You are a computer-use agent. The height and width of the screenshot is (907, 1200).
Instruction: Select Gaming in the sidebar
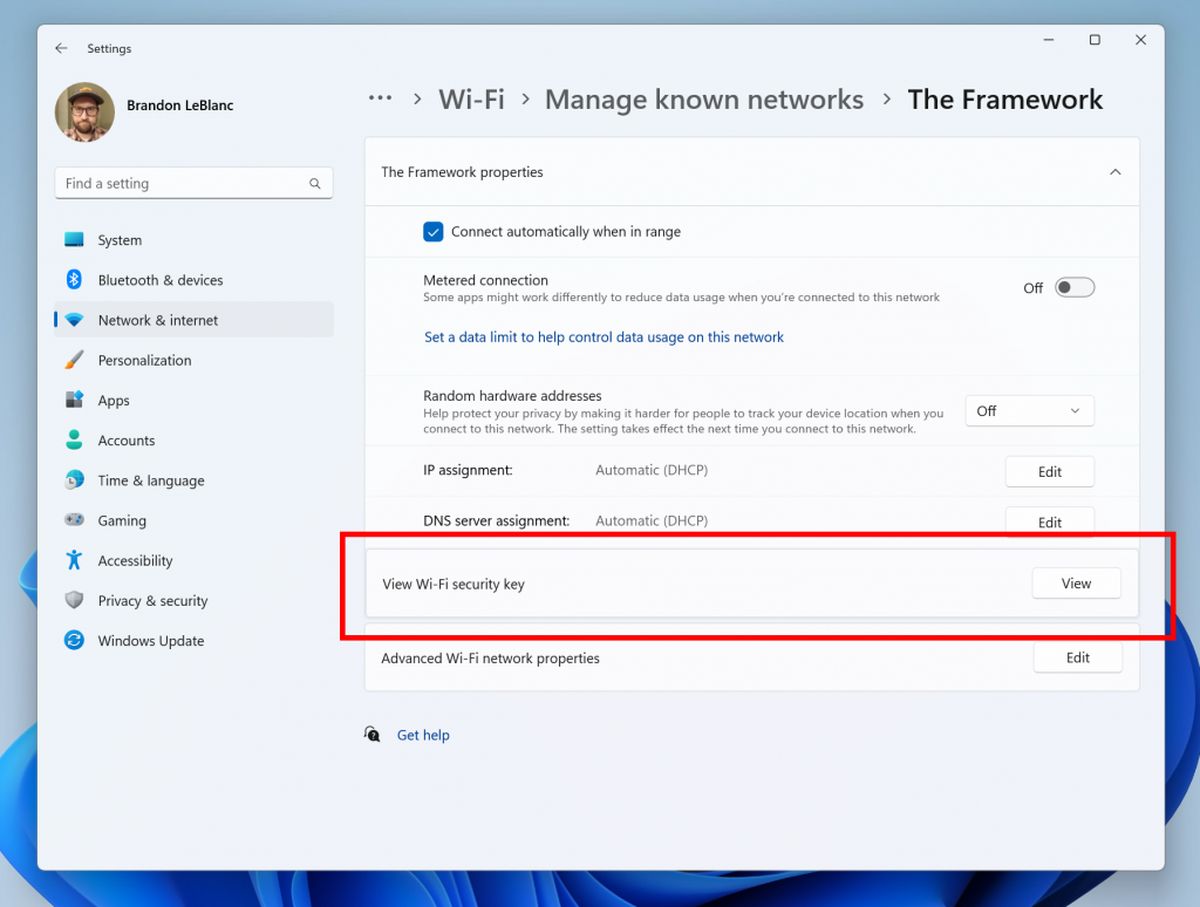click(x=121, y=520)
